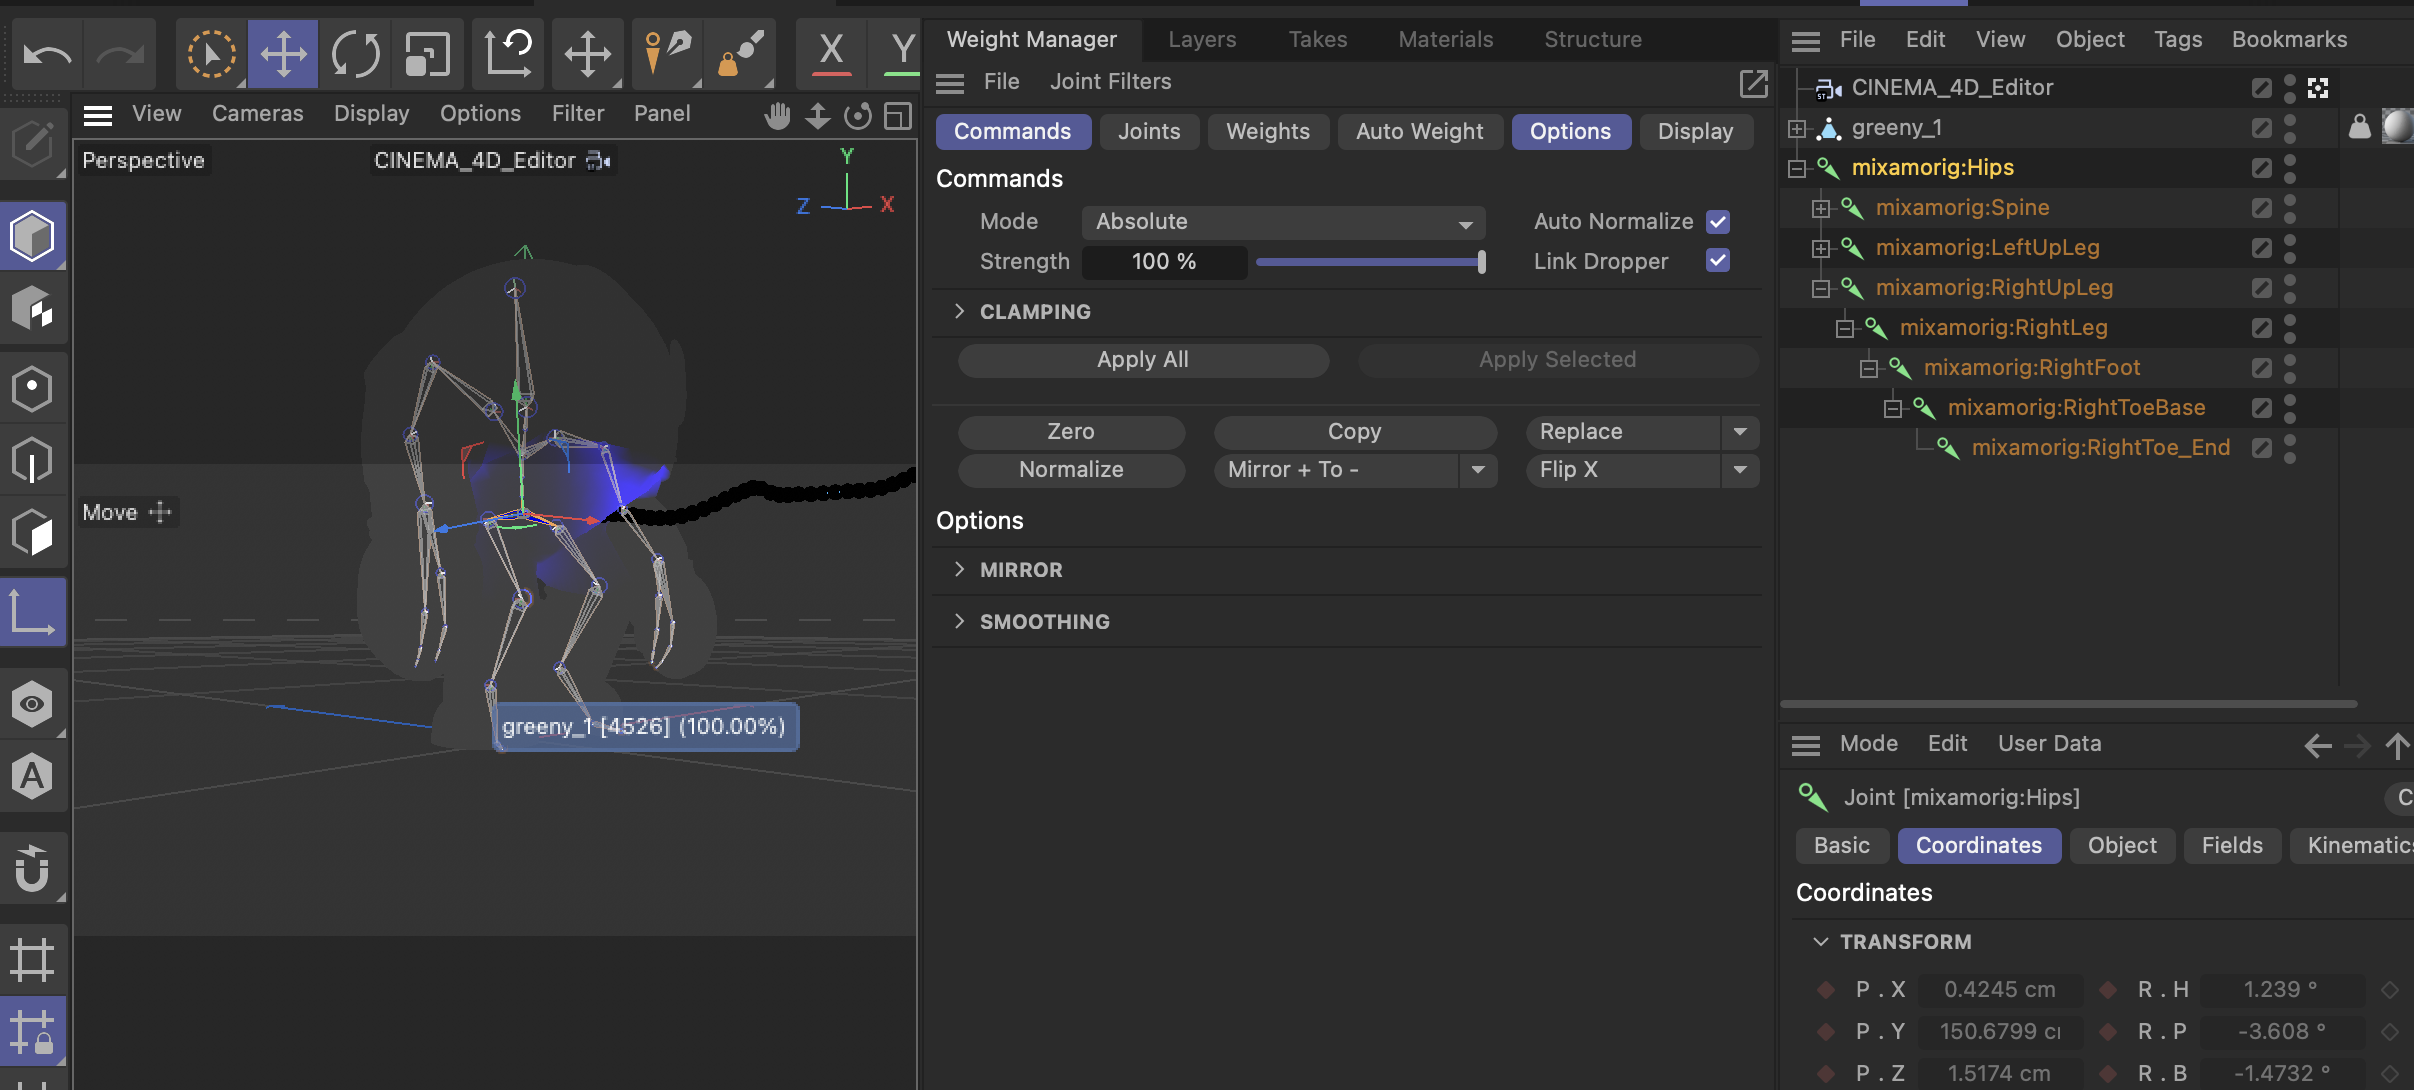The image size is (2414, 1090).
Task: Toggle visibility dots for mixamorig:RightLeg
Action: (x=2290, y=328)
